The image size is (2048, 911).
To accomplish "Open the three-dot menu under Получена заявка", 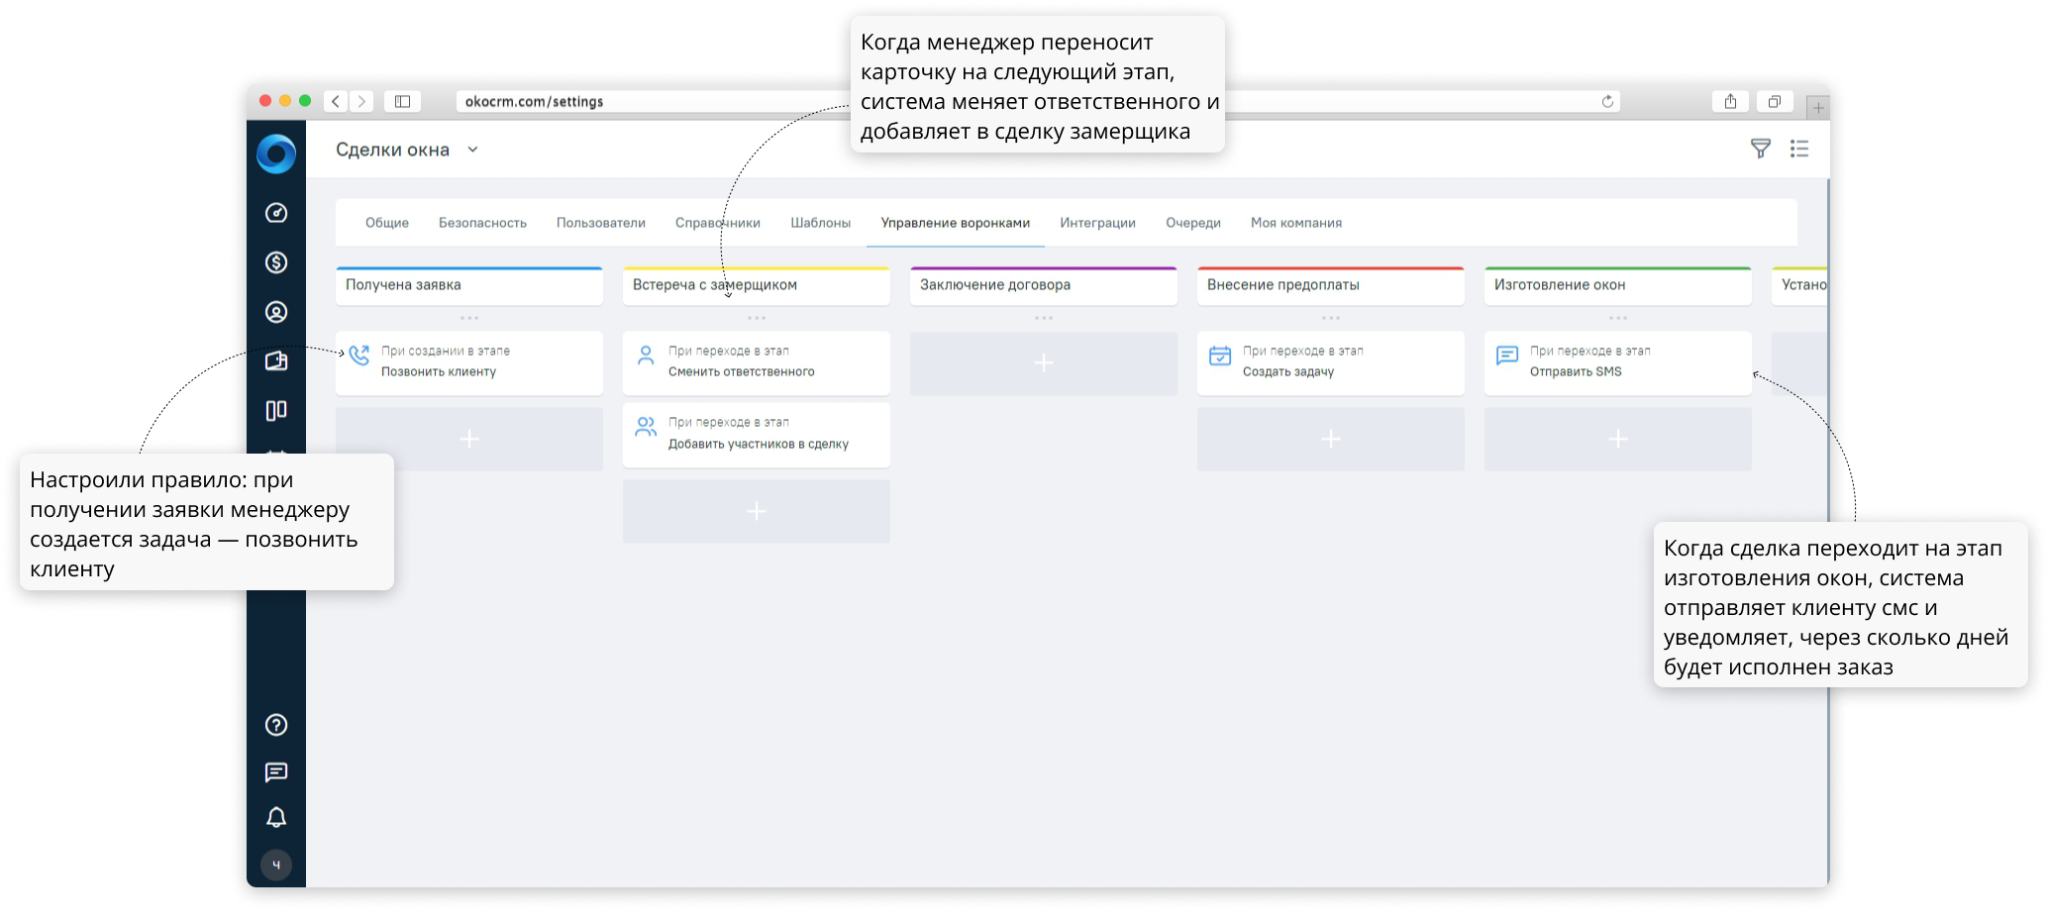I will 469,318.
